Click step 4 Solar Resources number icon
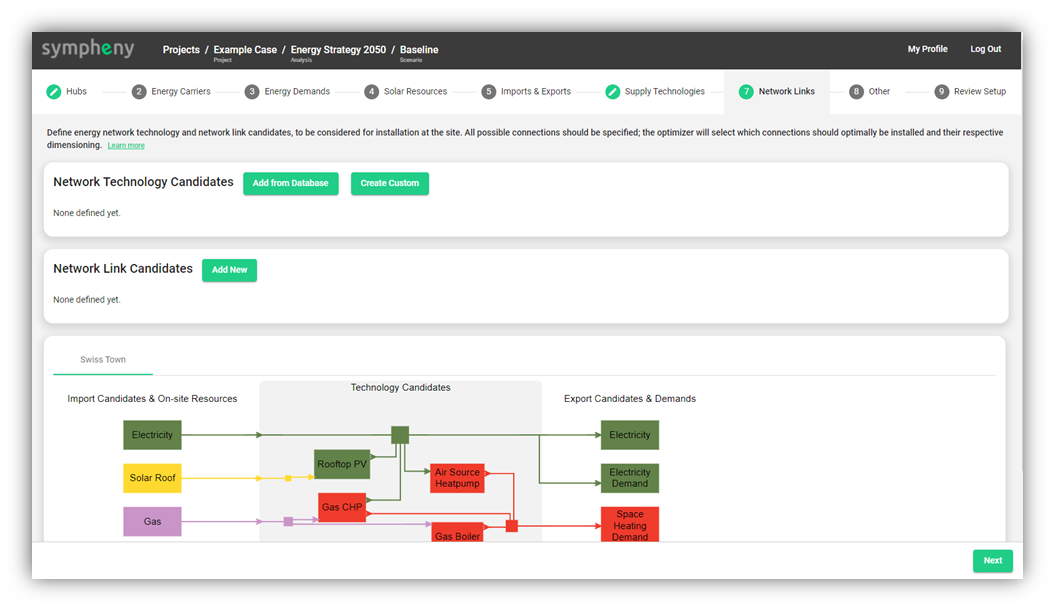This screenshot has height=611, width=1055. pyautogui.click(x=371, y=92)
